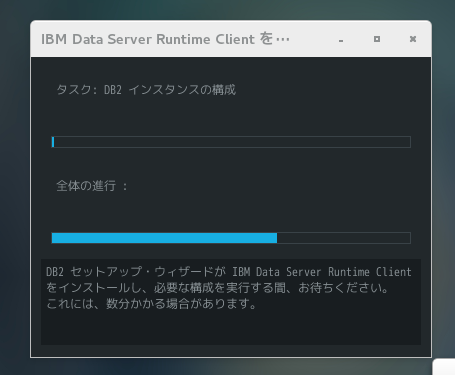Click the 'をインストールし、必要な構成を実行する間、お待ちください。' line
The height and width of the screenshot is (375, 455).
point(217,288)
